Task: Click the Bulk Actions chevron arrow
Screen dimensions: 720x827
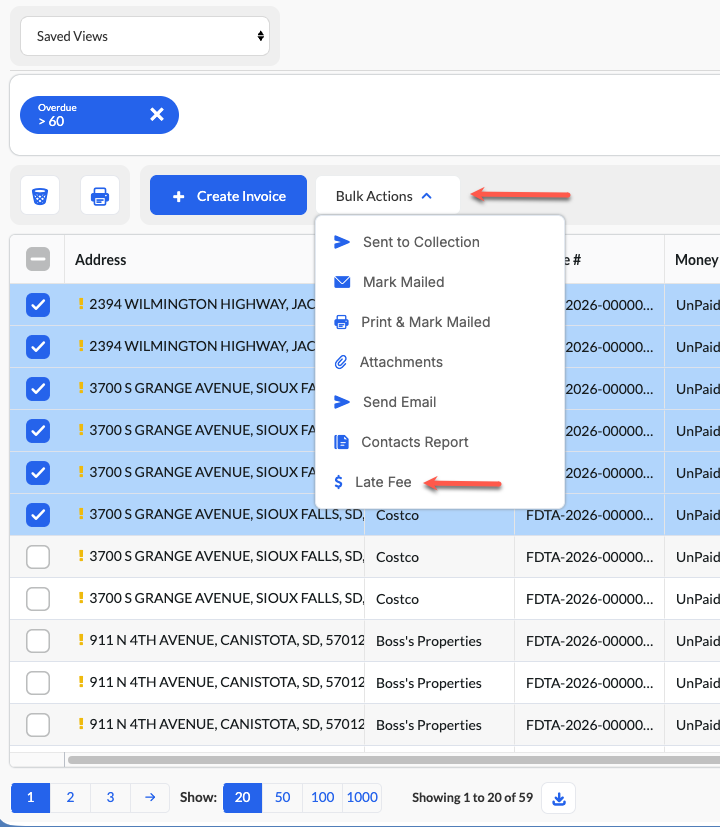Action: tap(427, 196)
